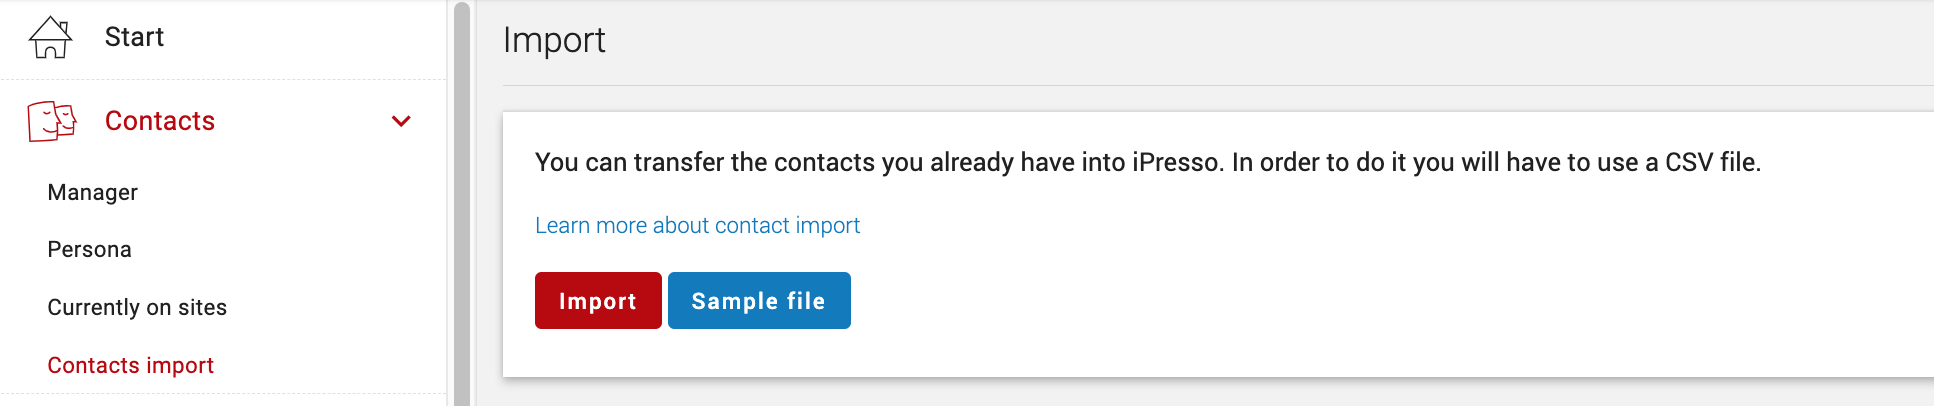Collapse the Contacts section with its chevron

(401, 121)
